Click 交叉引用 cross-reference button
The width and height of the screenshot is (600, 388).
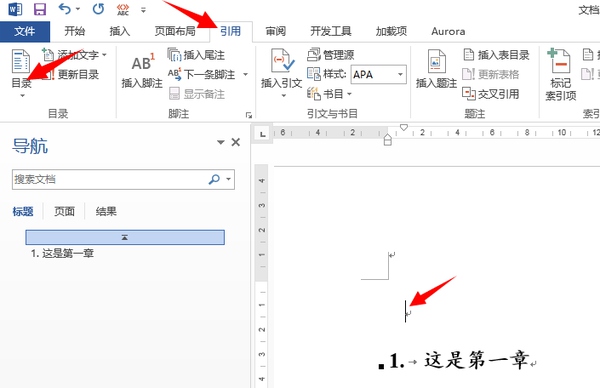pyautogui.click(x=491, y=94)
